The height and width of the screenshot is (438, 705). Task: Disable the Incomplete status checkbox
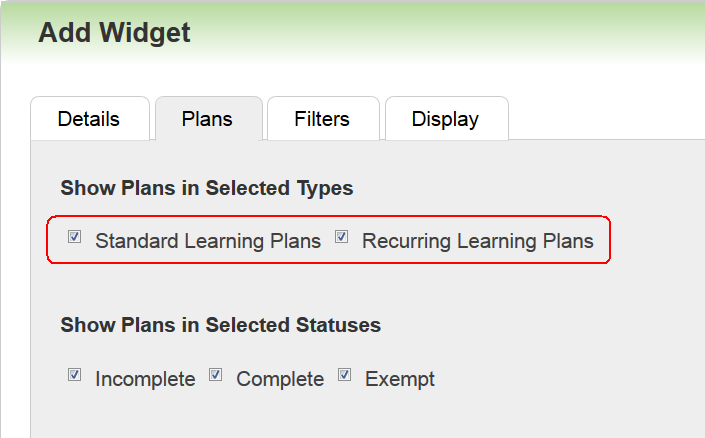74,375
